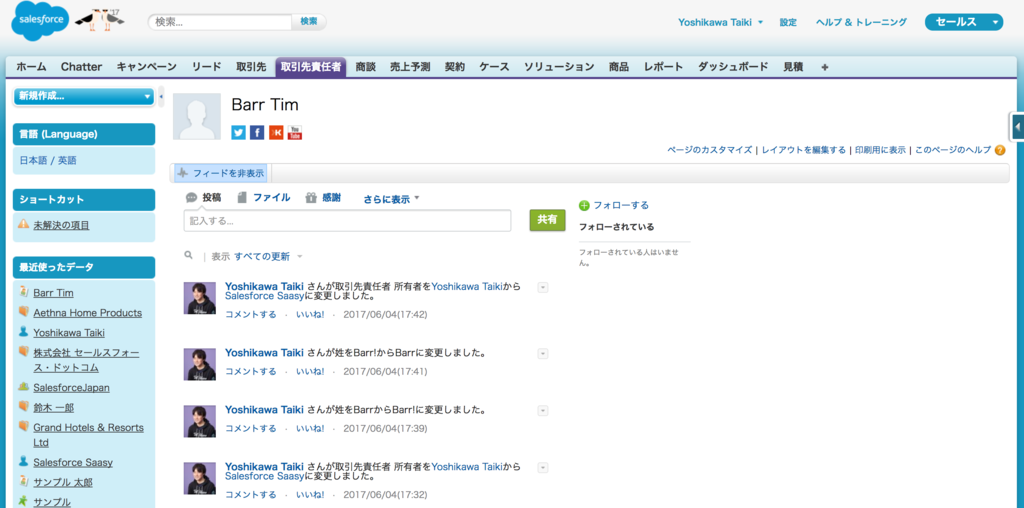Open Barr Tim's Klout icon
The image size is (1024, 508).
click(x=276, y=133)
